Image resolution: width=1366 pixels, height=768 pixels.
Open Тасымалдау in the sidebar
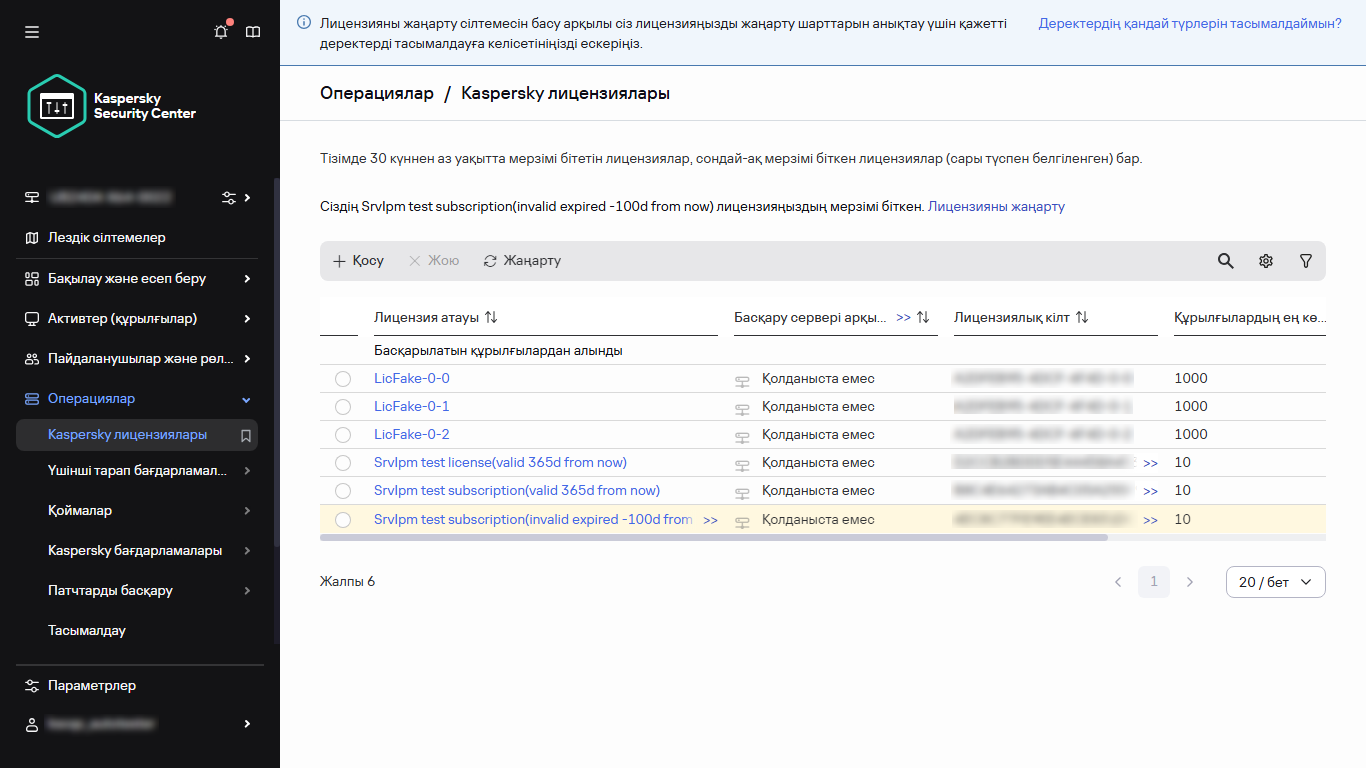[87, 631]
